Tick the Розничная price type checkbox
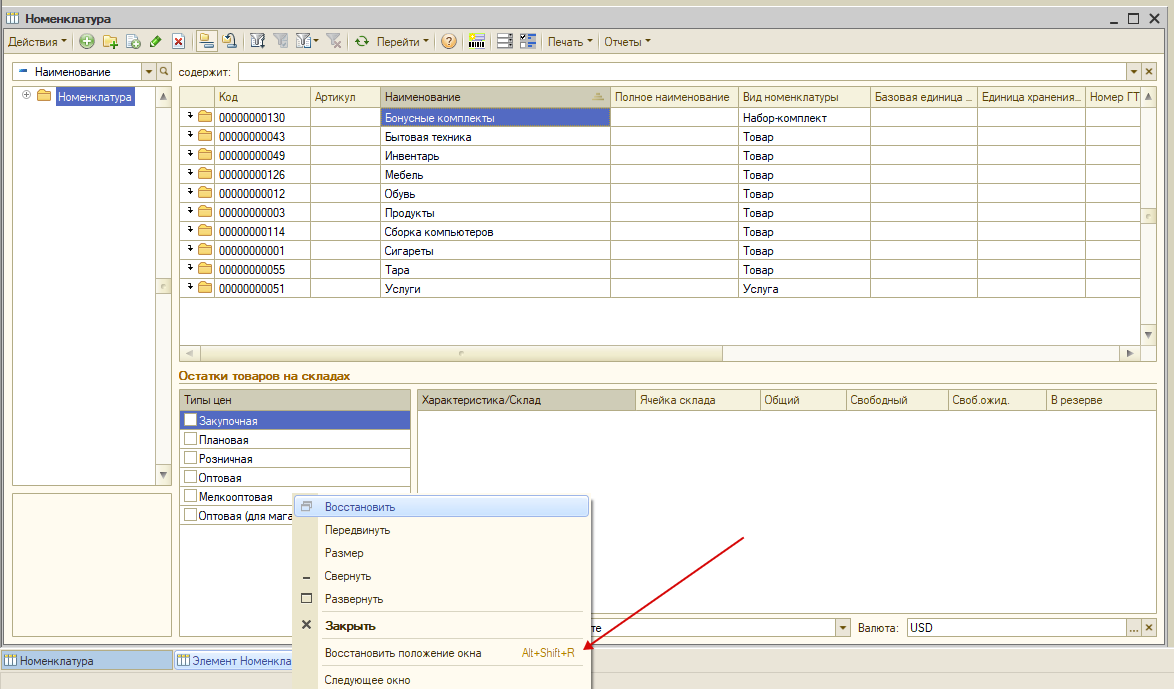Screen dimensions: 1174x689 190,459
